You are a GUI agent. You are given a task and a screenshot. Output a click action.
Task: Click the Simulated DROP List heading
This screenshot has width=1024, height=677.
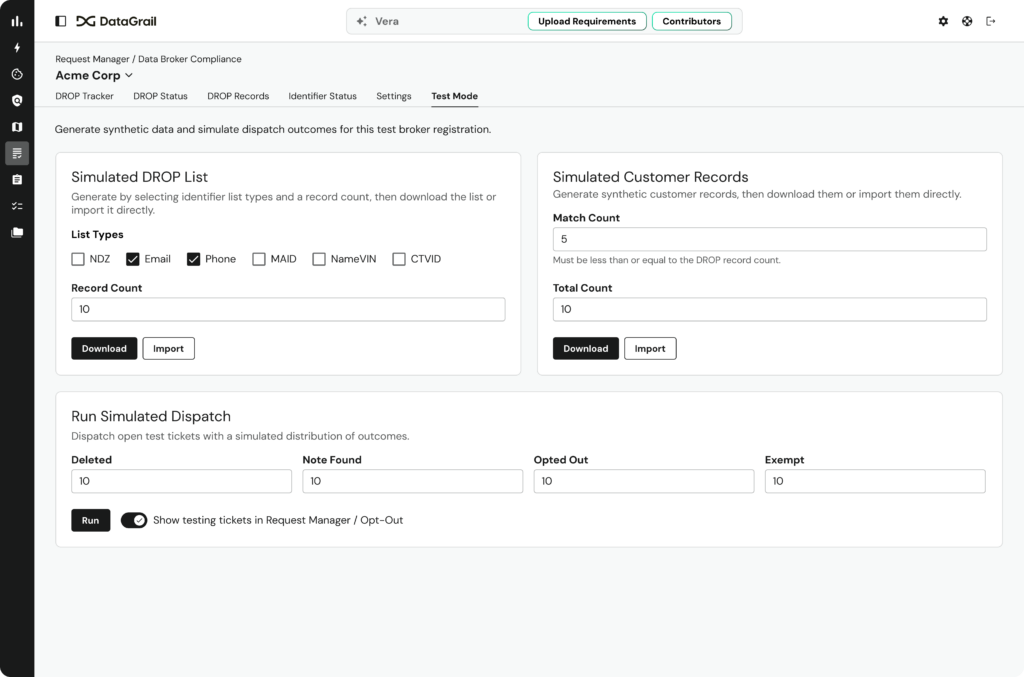pos(139,177)
